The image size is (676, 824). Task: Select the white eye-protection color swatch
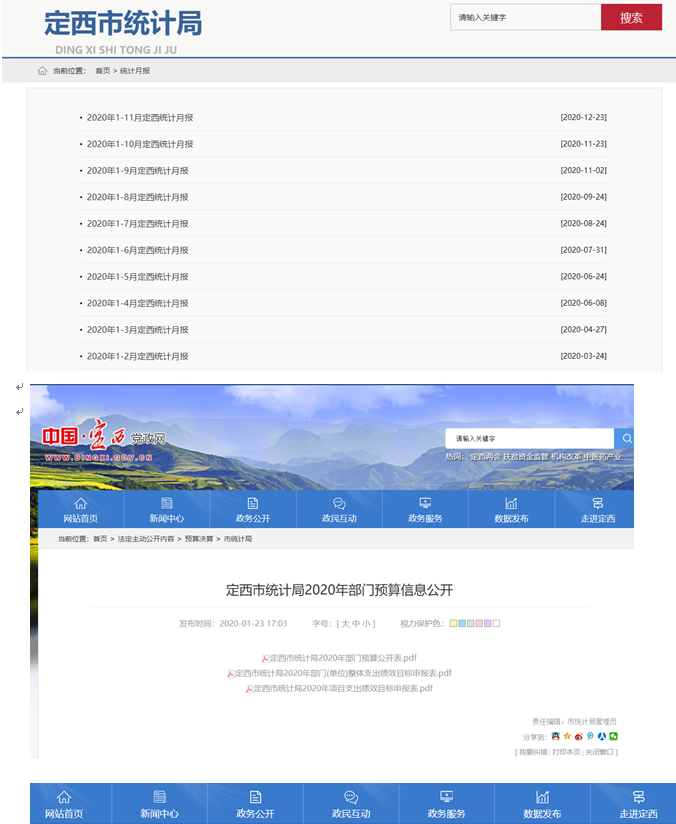[496, 623]
